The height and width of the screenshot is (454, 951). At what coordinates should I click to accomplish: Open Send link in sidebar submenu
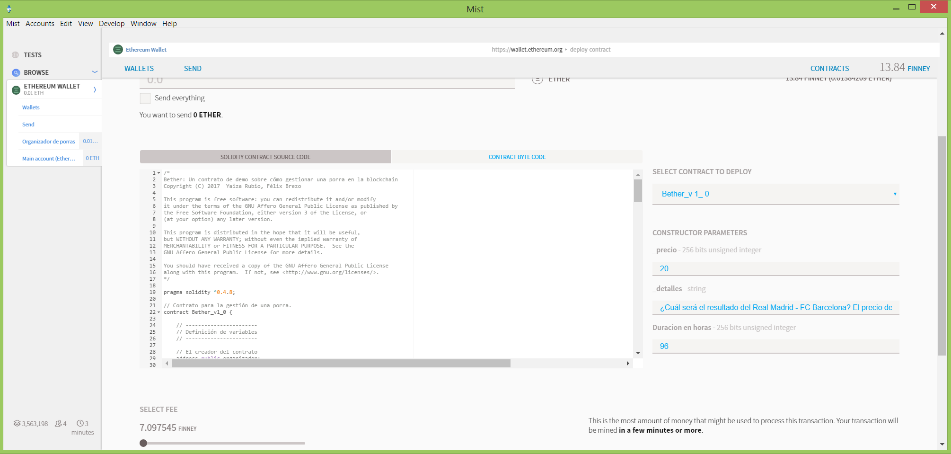(28, 124)
